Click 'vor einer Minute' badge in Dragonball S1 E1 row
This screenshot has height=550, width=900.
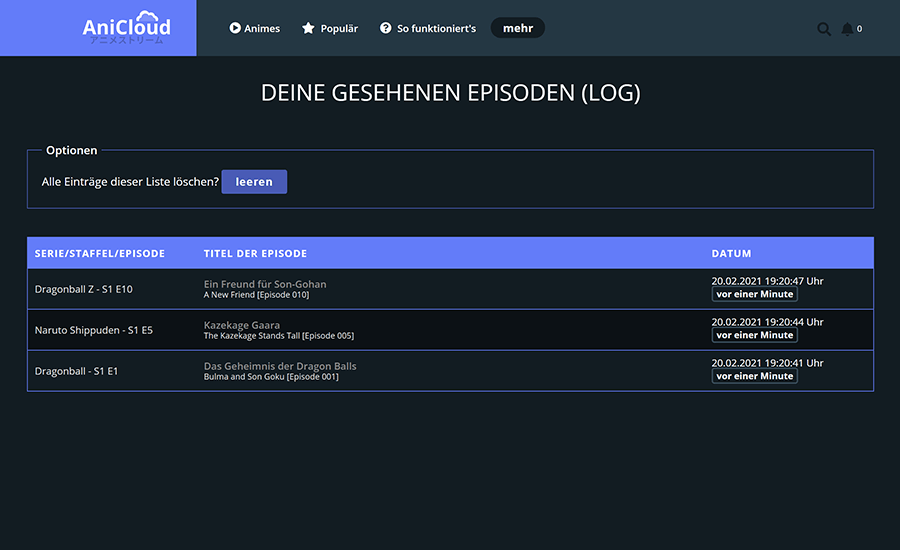coord(755,376)
